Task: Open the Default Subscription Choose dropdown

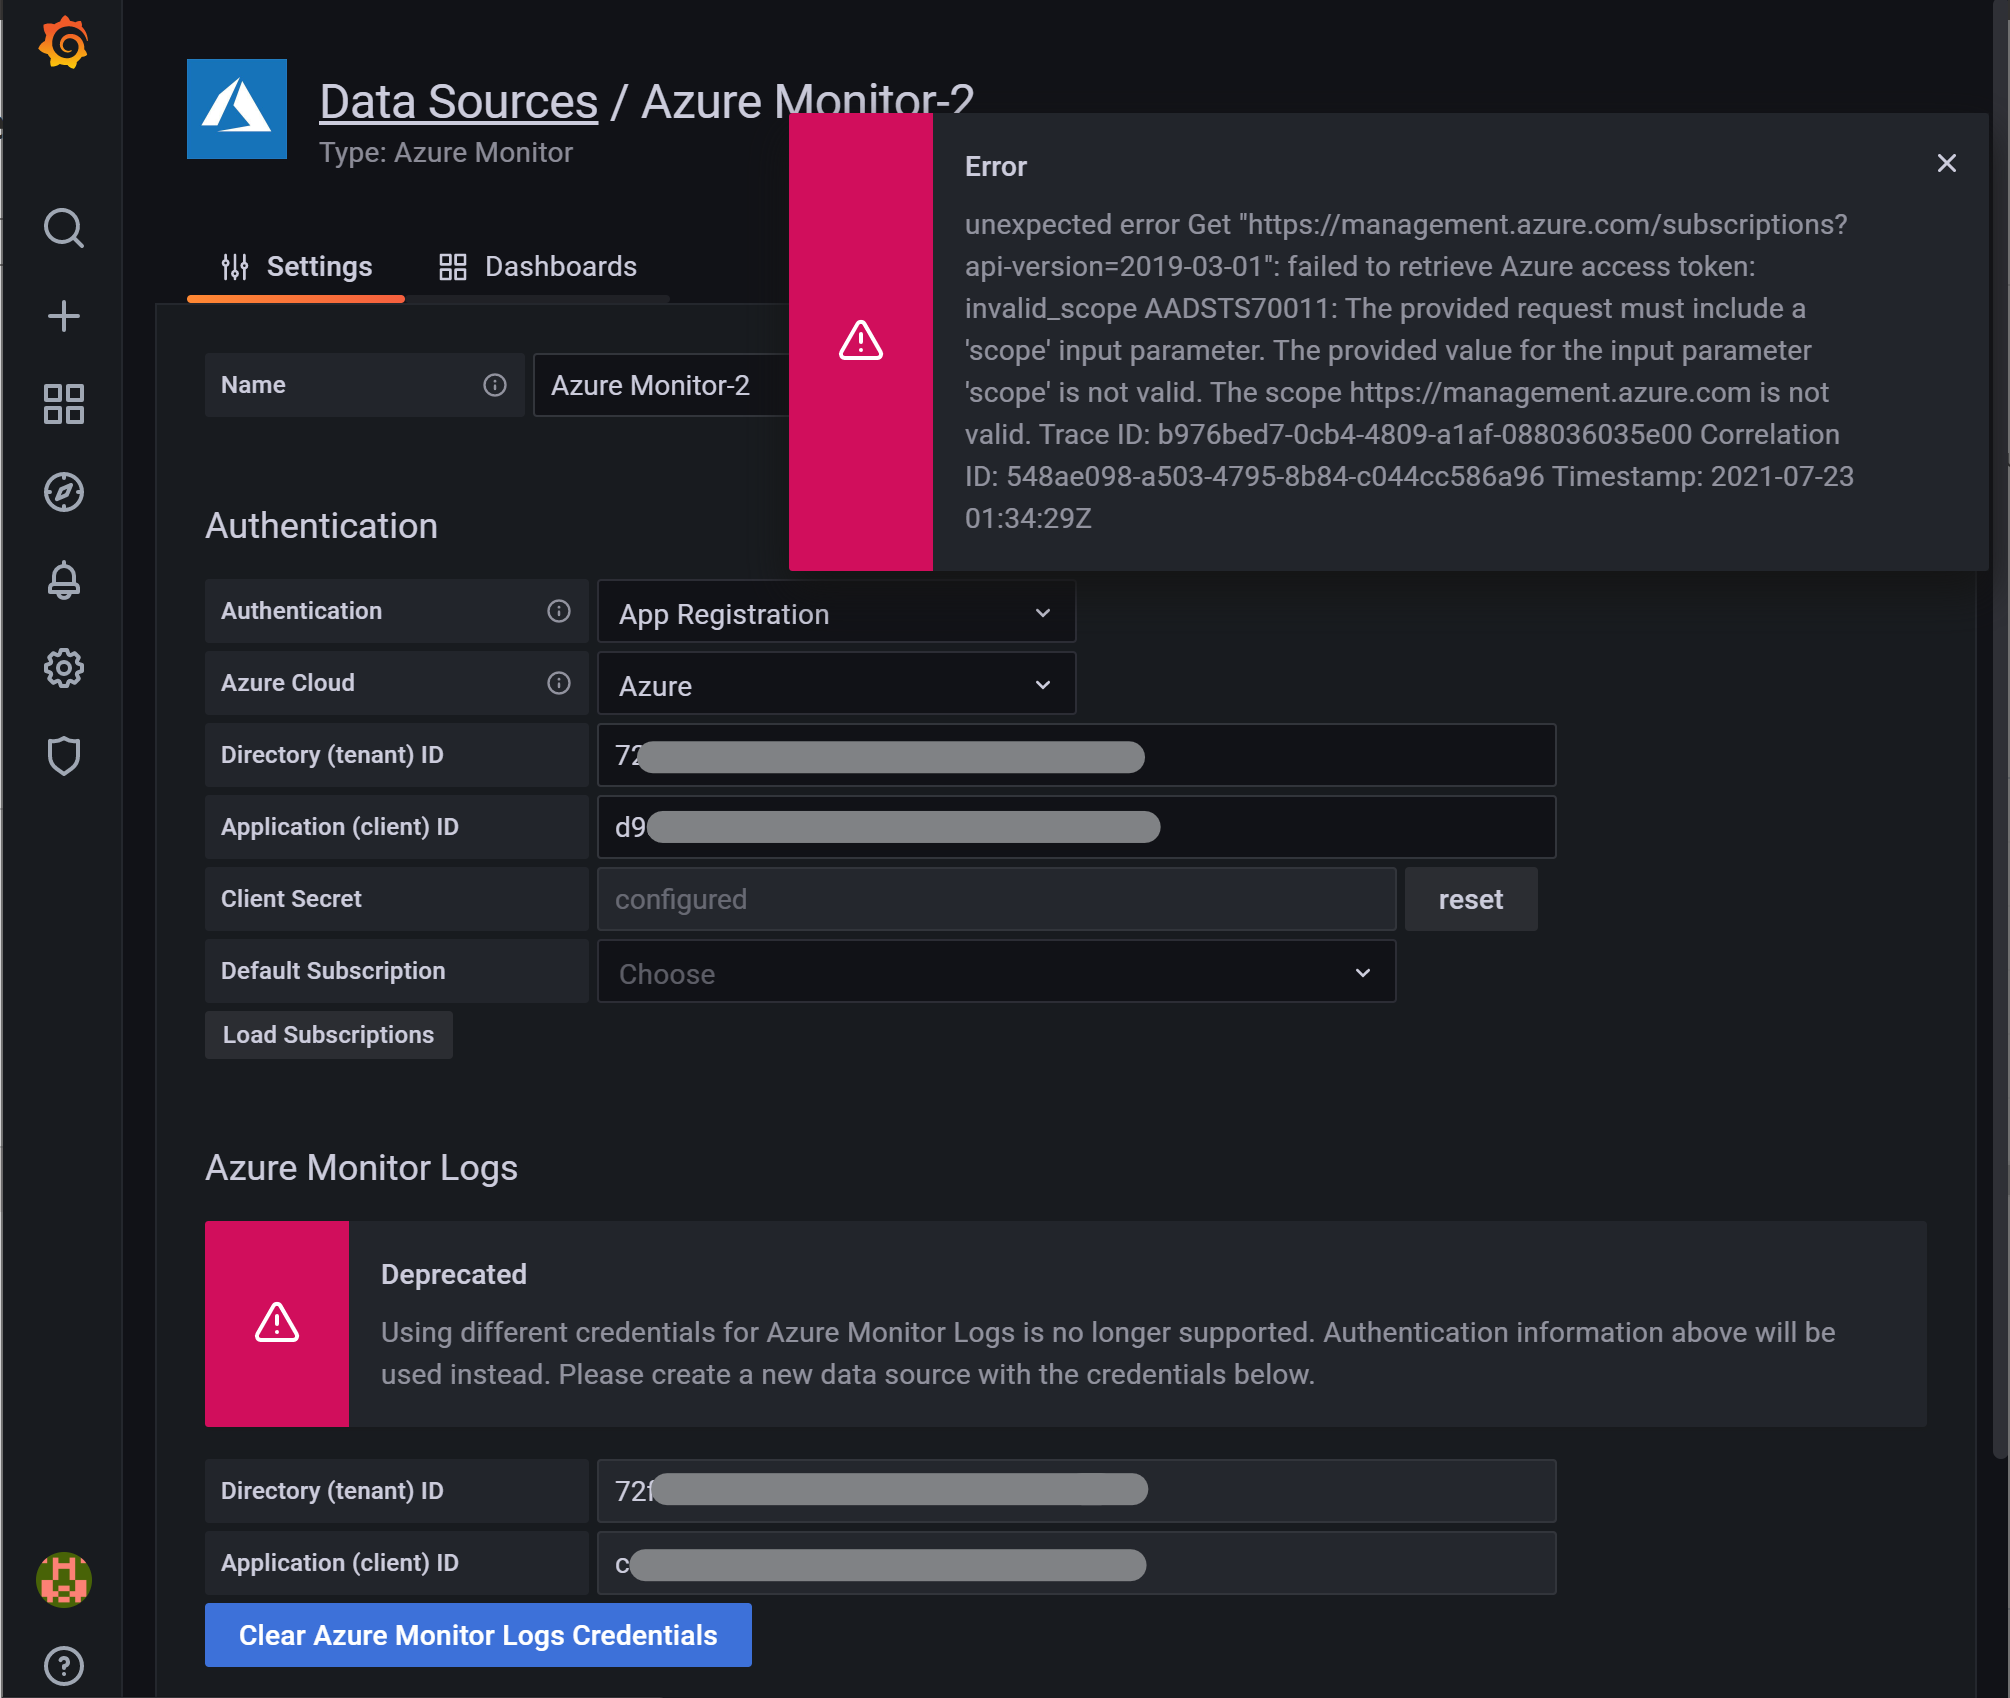Action: coord(995,971)
